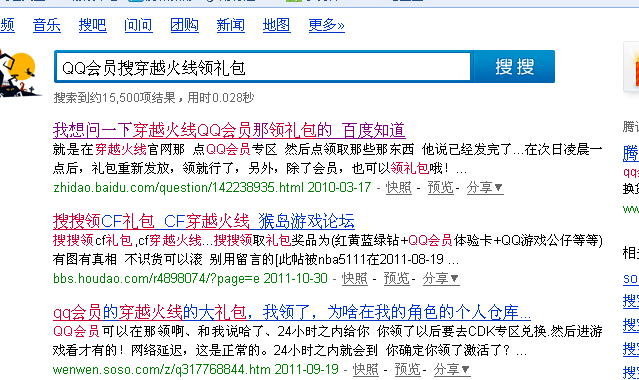Open the 百度知道 first result title
Image resolution: width=639 pixels, height=380 pixels.
click(229, 130)
